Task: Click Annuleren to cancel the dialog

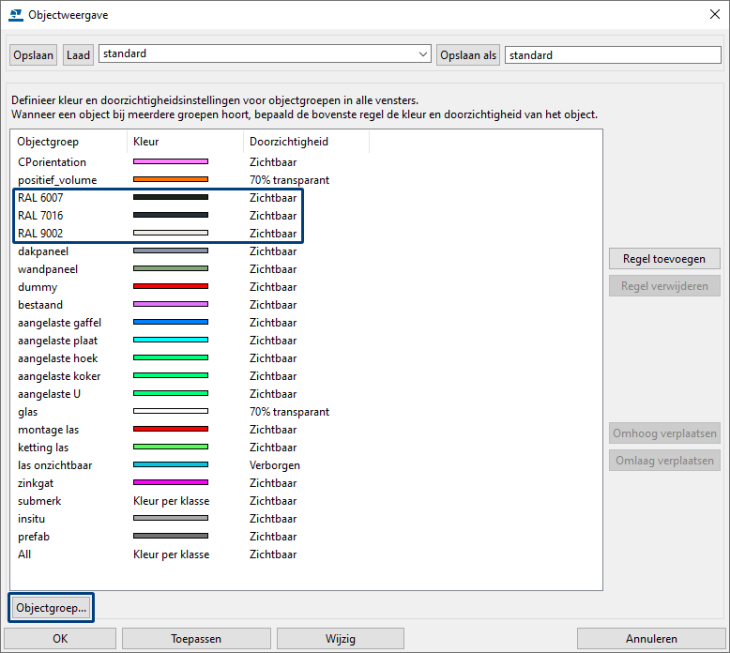Action: (x=650, y=638)
